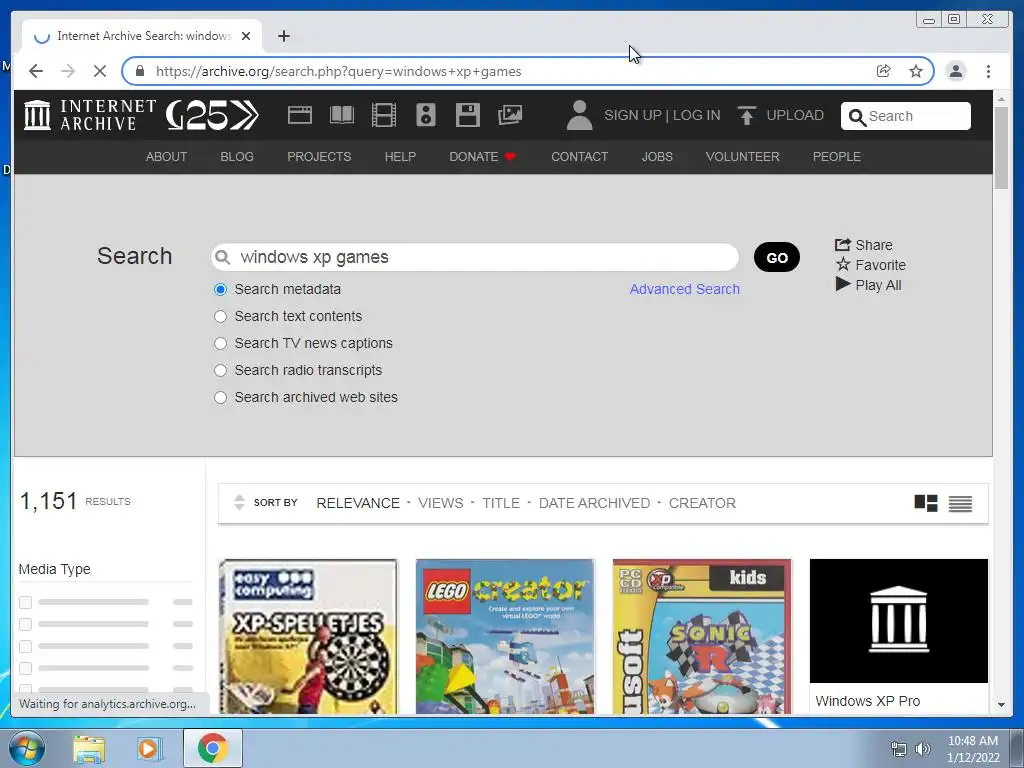Select Search TV news captions option
This screenshot has width=1024, height=768.
[x=220, y=344]
